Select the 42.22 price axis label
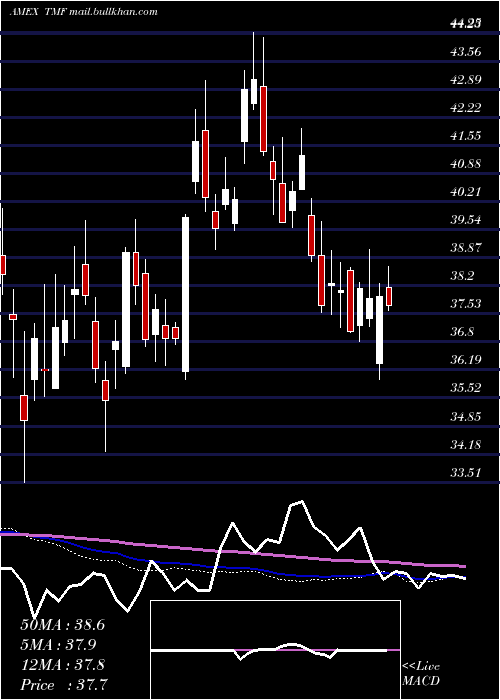This screenshot has width=500, height=700. [466, 108]
